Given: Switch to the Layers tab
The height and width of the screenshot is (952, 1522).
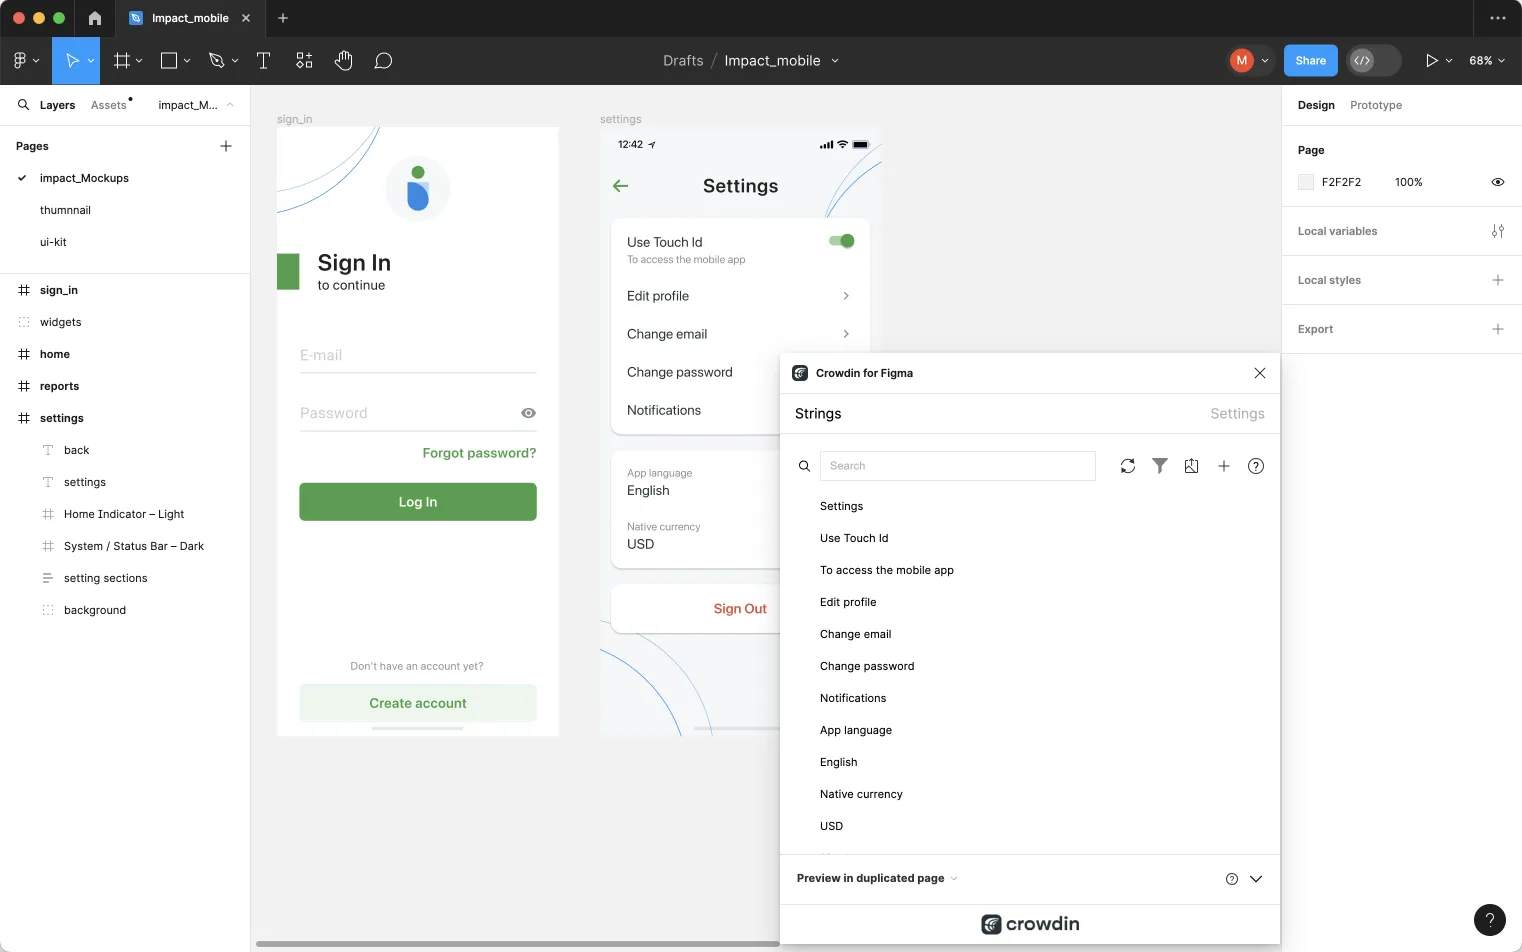Looking at the screenshot, I should pos(57,105).
